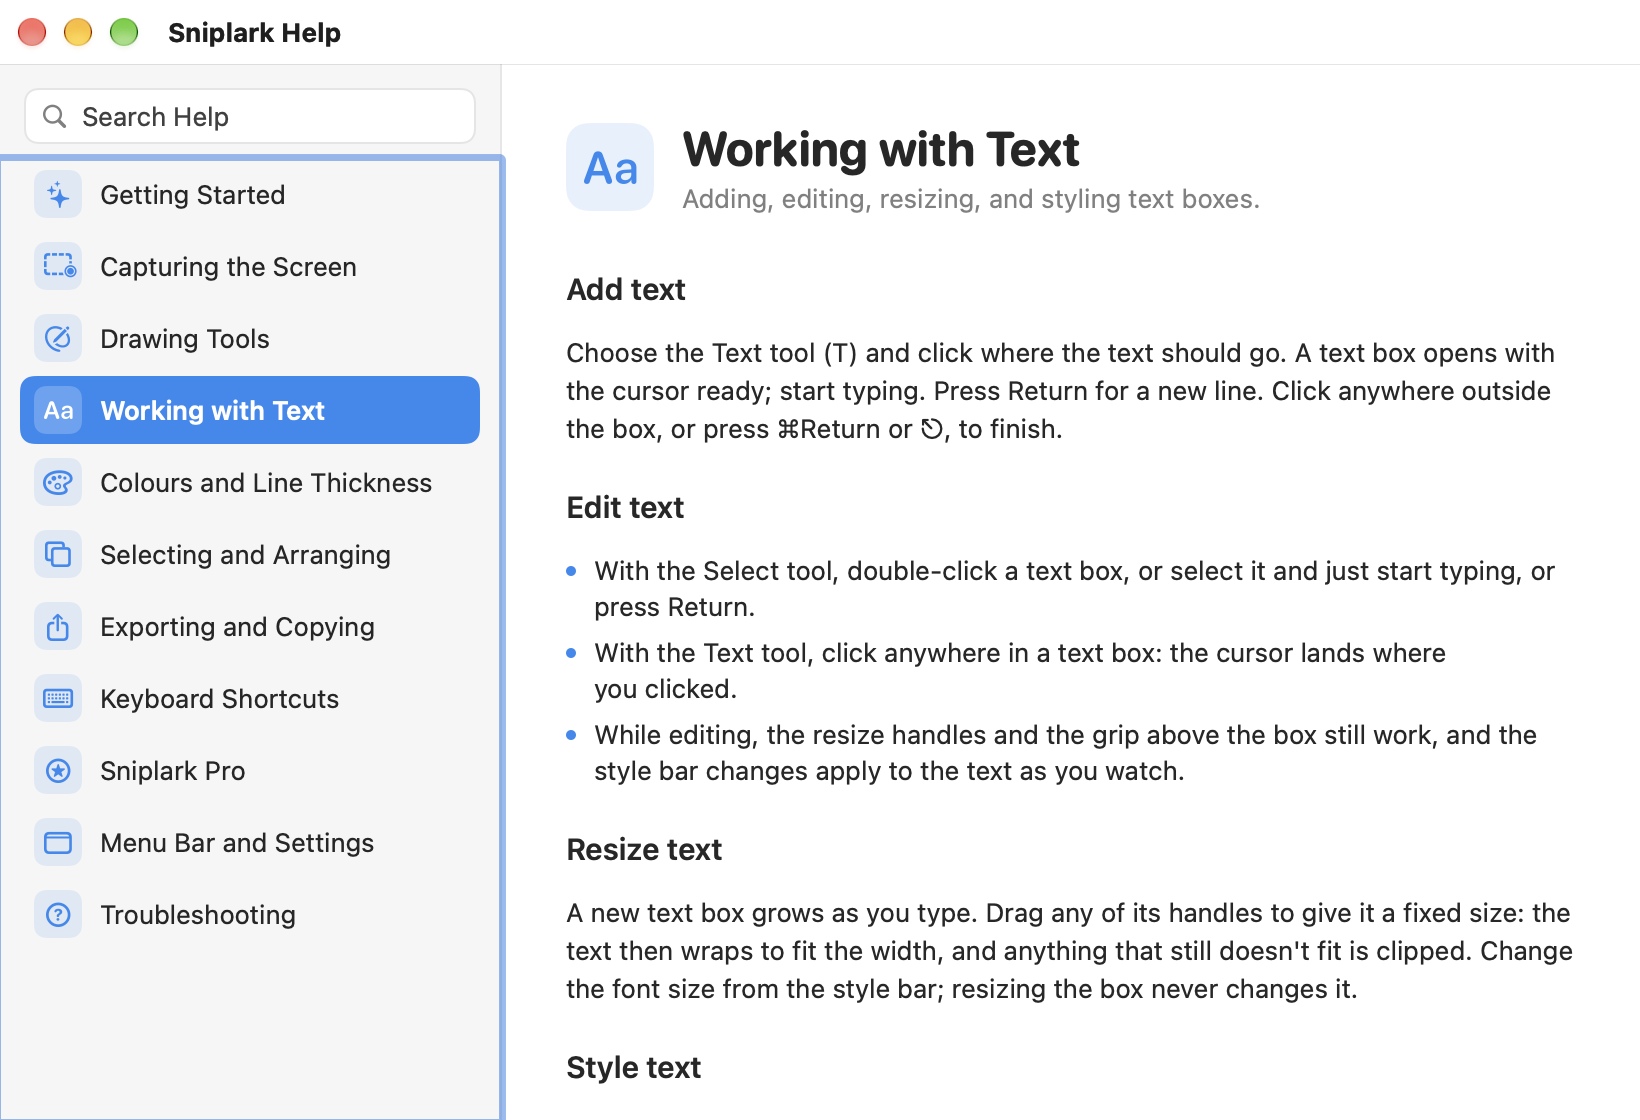Image resolution: width=1640 pixels, height=1120 pixels.
Task: Click the large Aa page header icon
Action: 610,167
